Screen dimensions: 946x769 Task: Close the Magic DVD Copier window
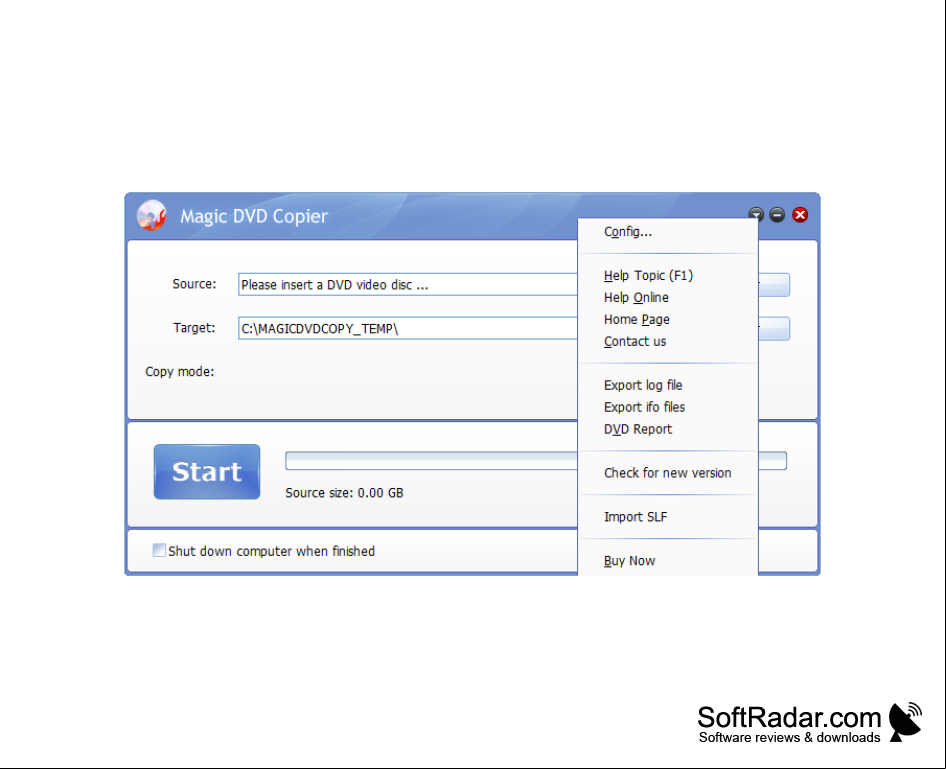click(x=800, y=215)
